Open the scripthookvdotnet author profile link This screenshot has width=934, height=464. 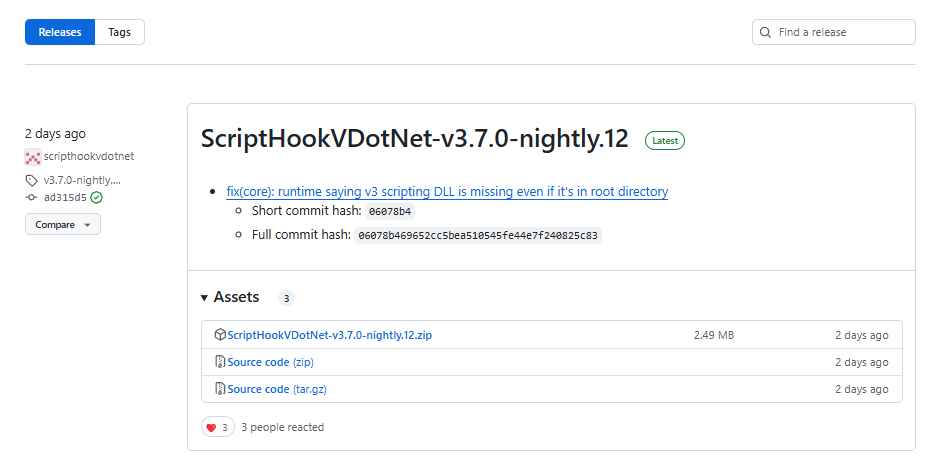[89, 156]
